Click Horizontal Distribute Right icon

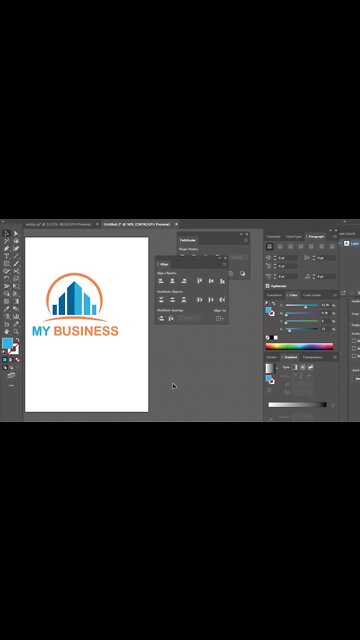222,300
